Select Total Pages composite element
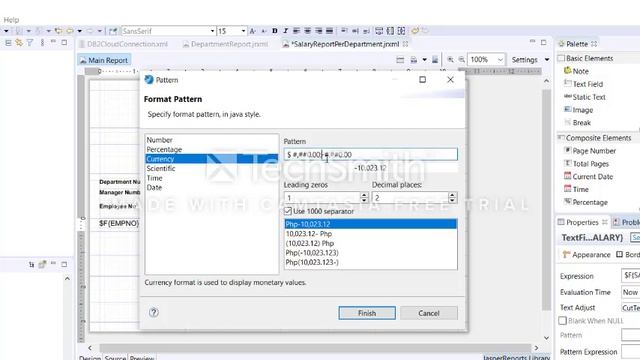Viewport: 640px width, 360px height. pos(586,164)
